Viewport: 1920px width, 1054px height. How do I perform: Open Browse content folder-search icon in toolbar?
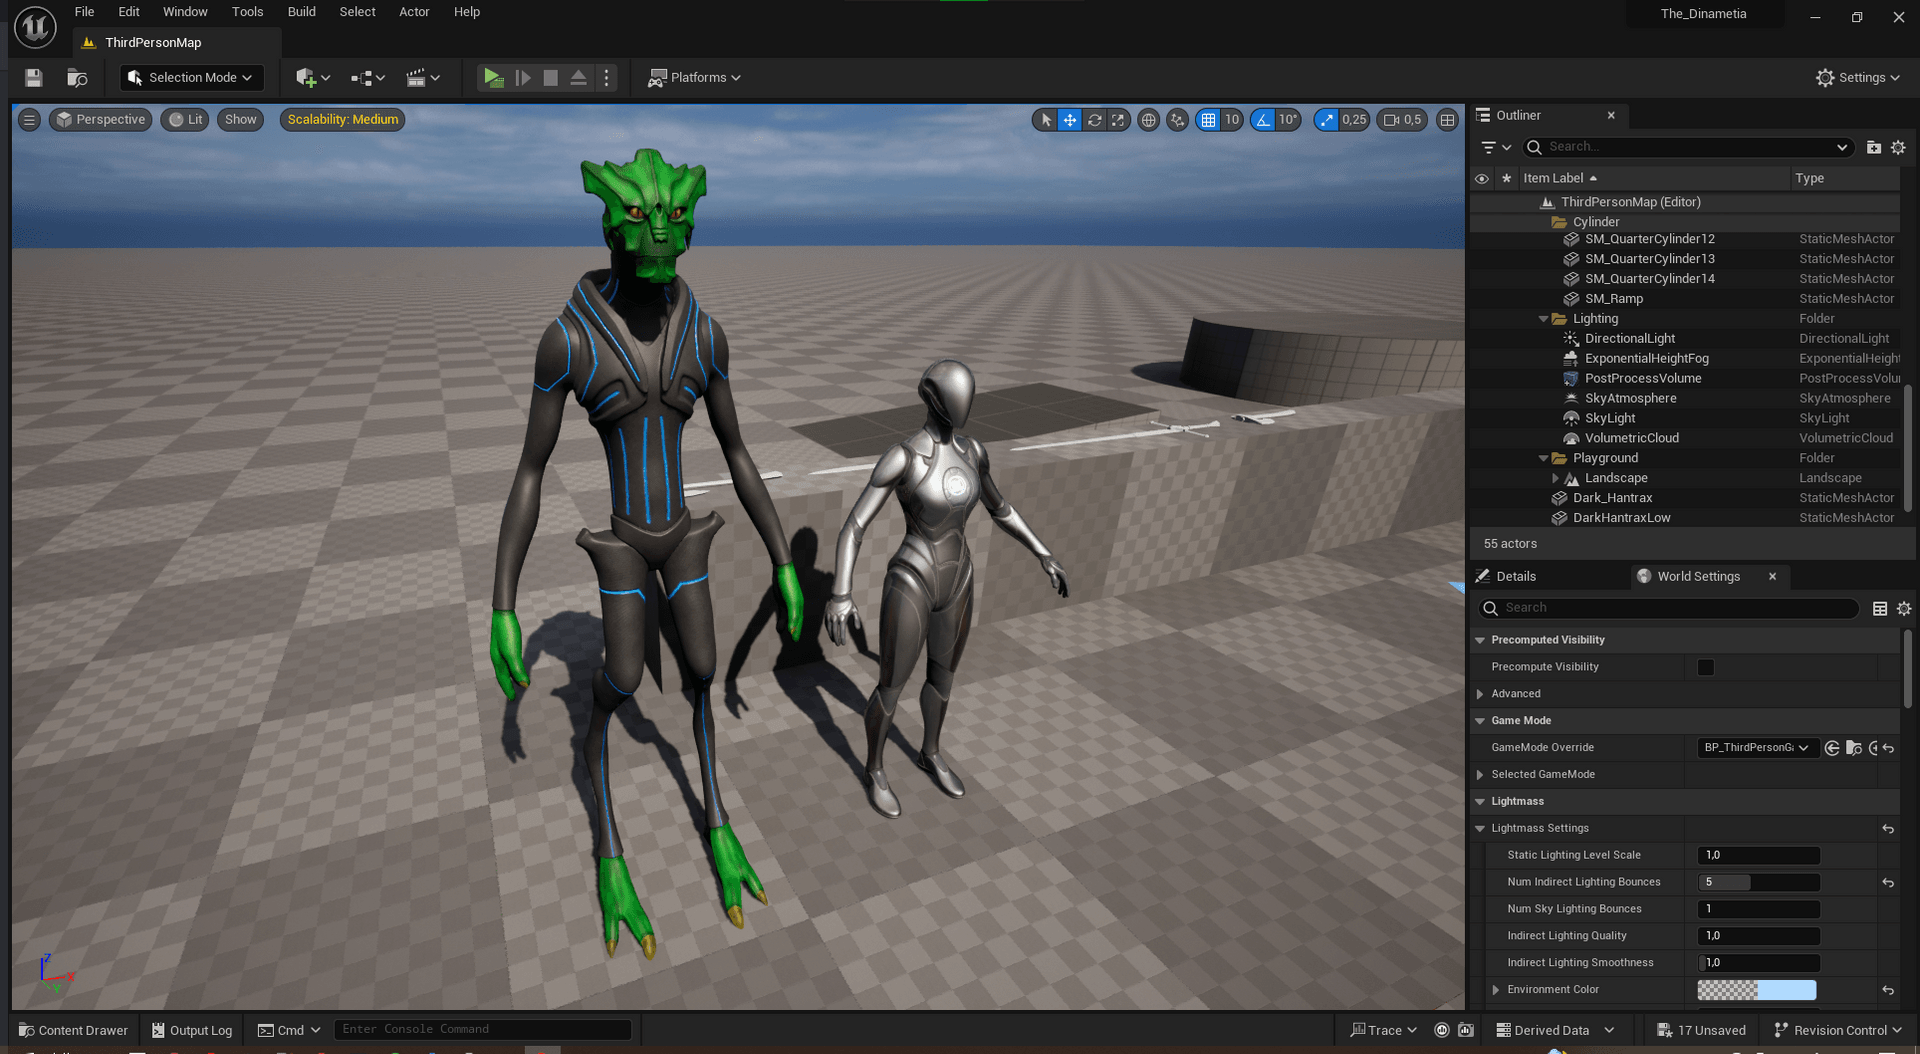click(77, 77)
